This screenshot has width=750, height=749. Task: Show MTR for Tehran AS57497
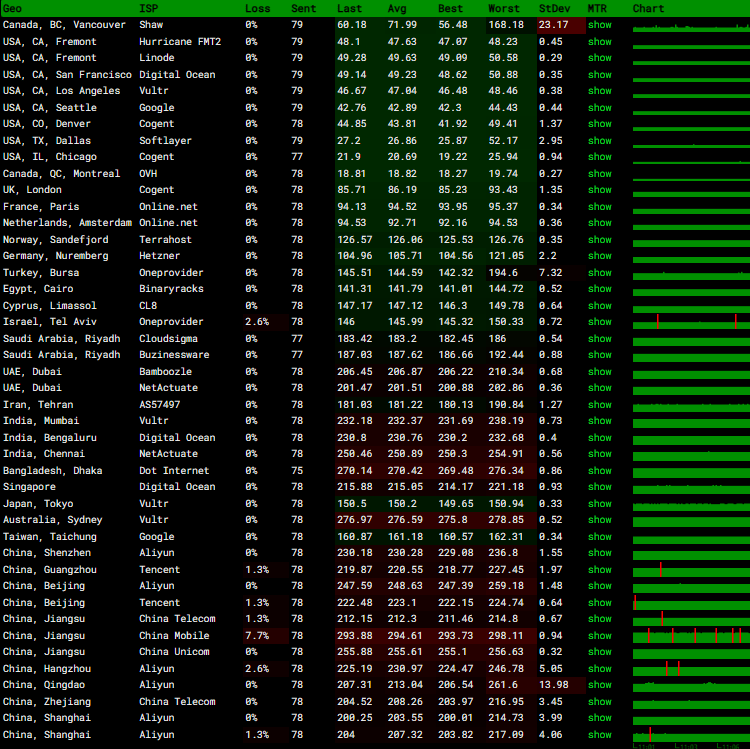click(x=600, y=405)
